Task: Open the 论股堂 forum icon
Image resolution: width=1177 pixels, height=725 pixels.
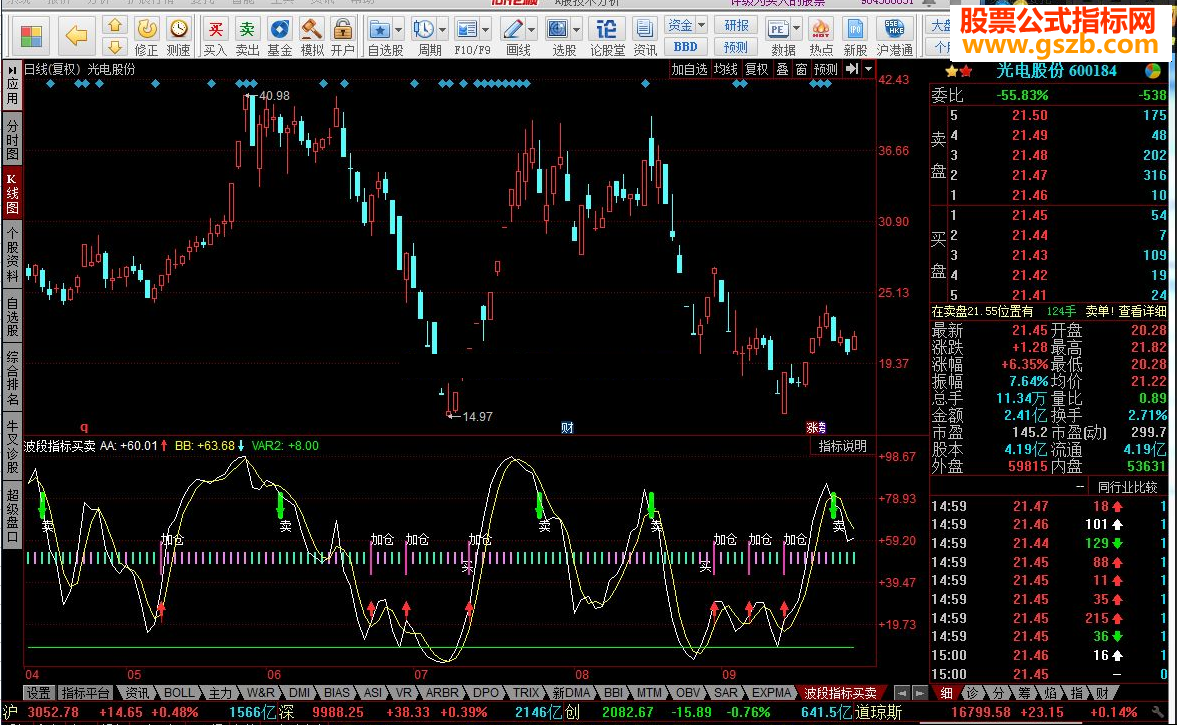Action: [x=607, y=38]
